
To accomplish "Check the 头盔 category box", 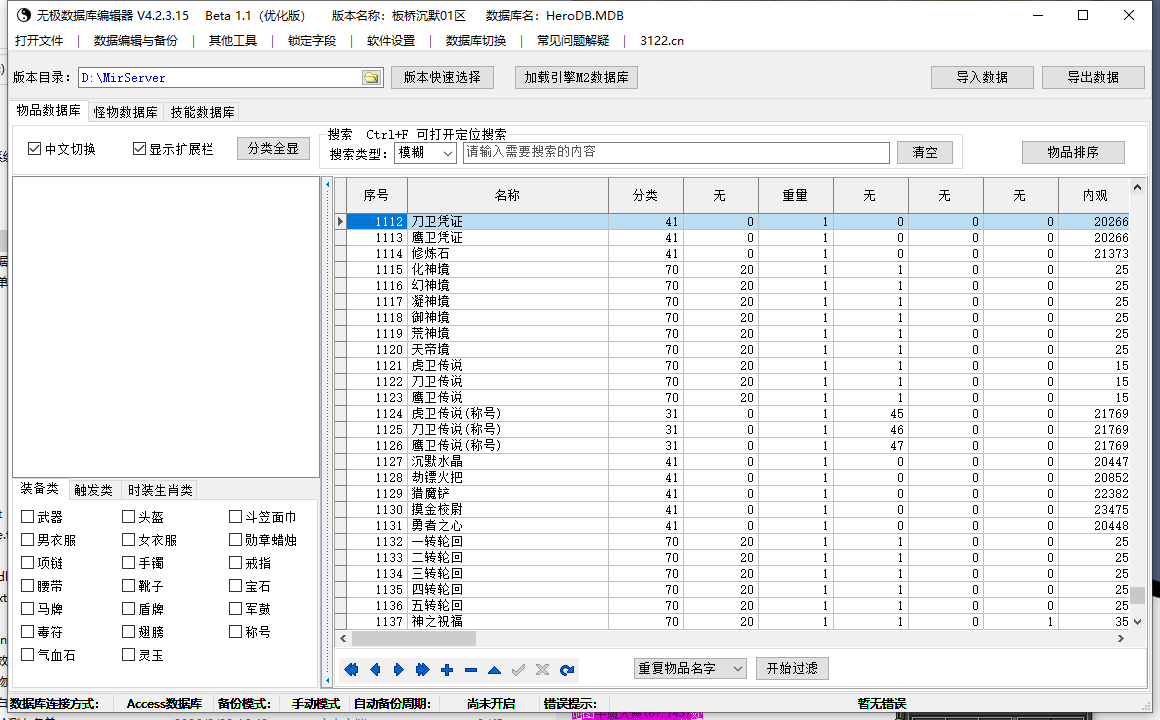I will [128, 517].
